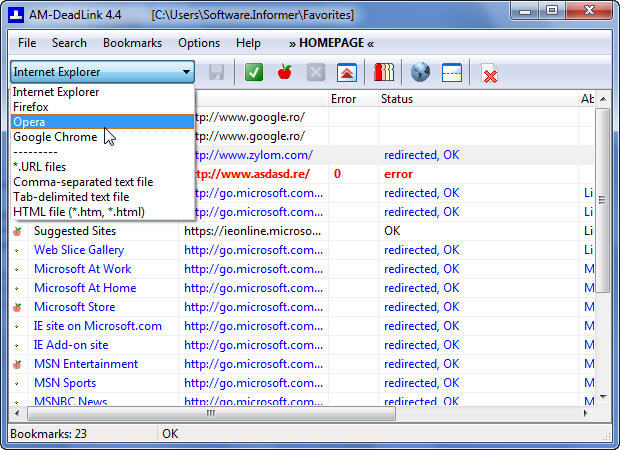
Task: Click the vertical scrollbar thumb
Action: click(603, 200)
